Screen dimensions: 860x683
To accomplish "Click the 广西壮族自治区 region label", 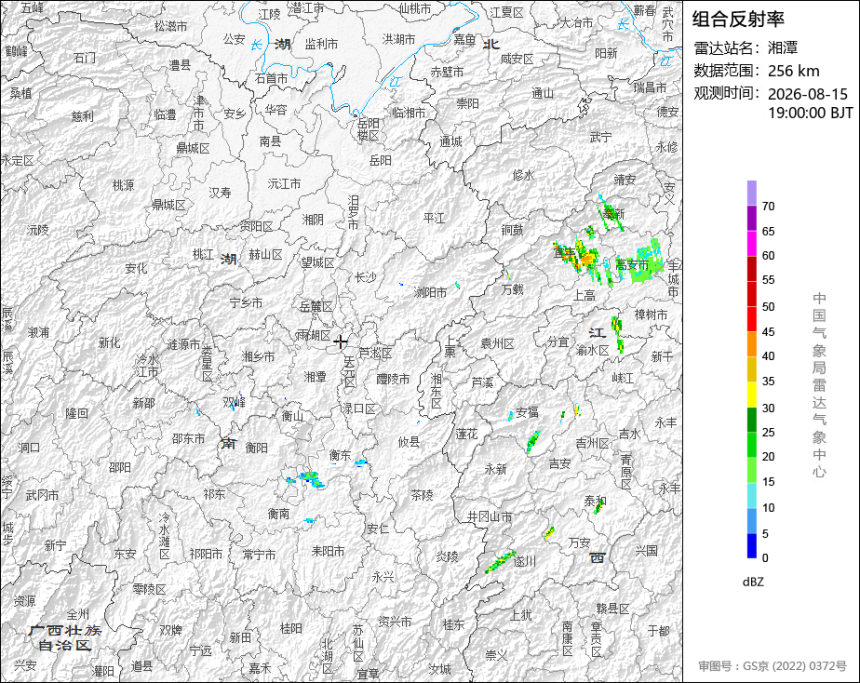I will point(65,638).
